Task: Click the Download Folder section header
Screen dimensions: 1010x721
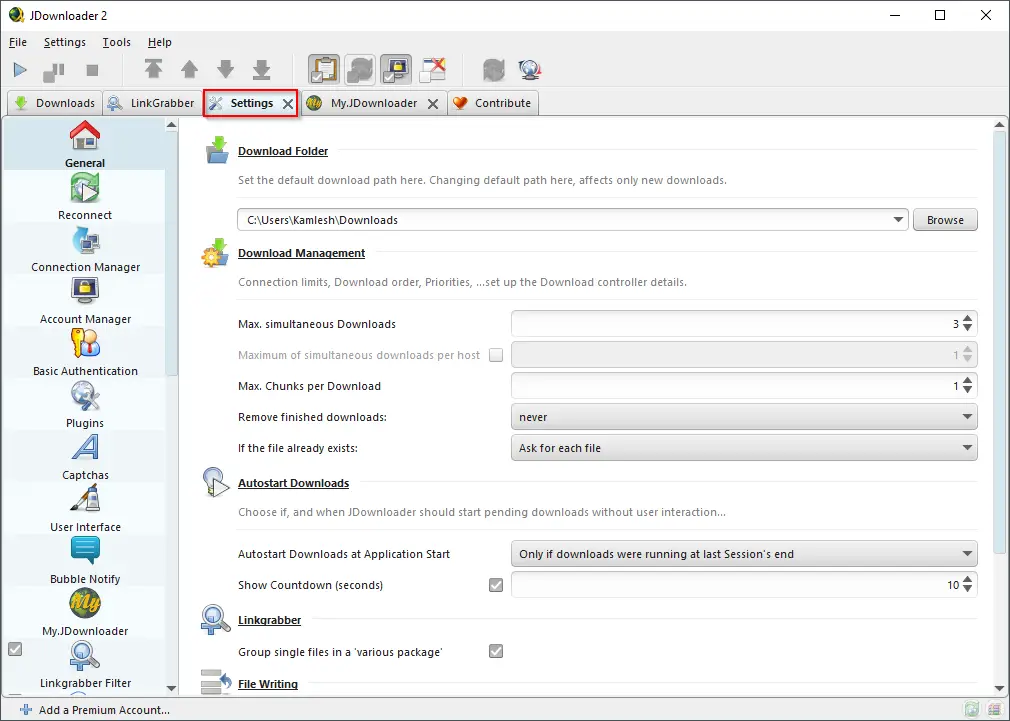Action: pyautogui.click(x=283, y=151)
